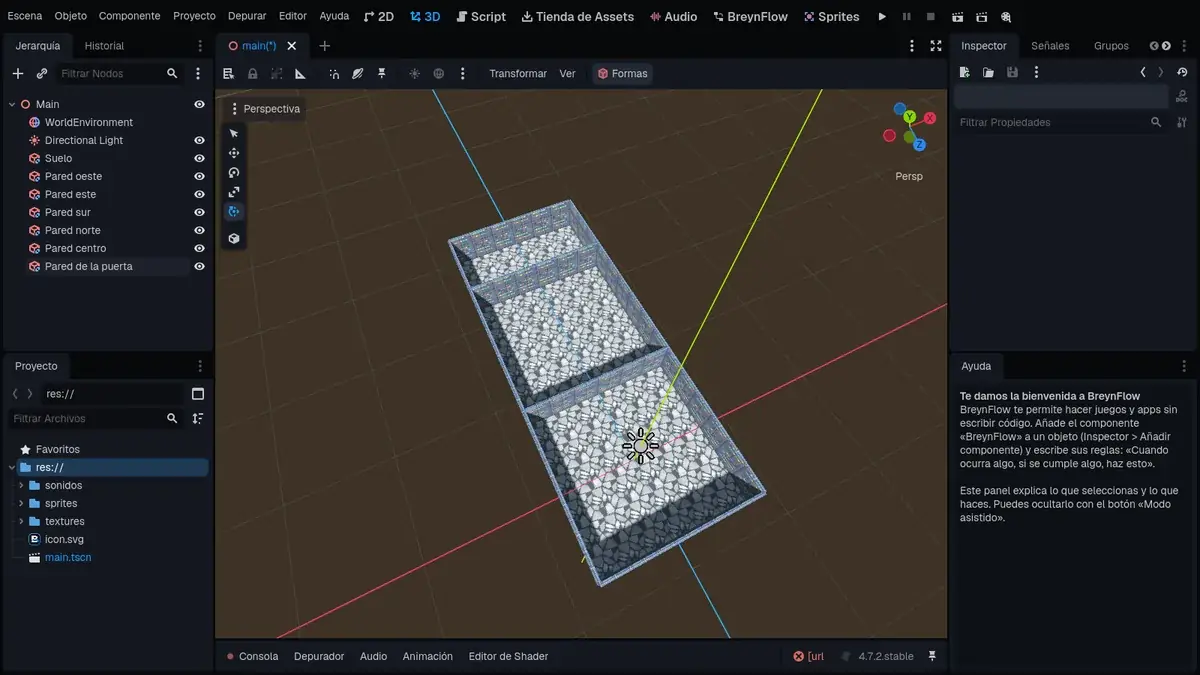
Task: Switch to the Señales tab
Action: coord(1050,46)
